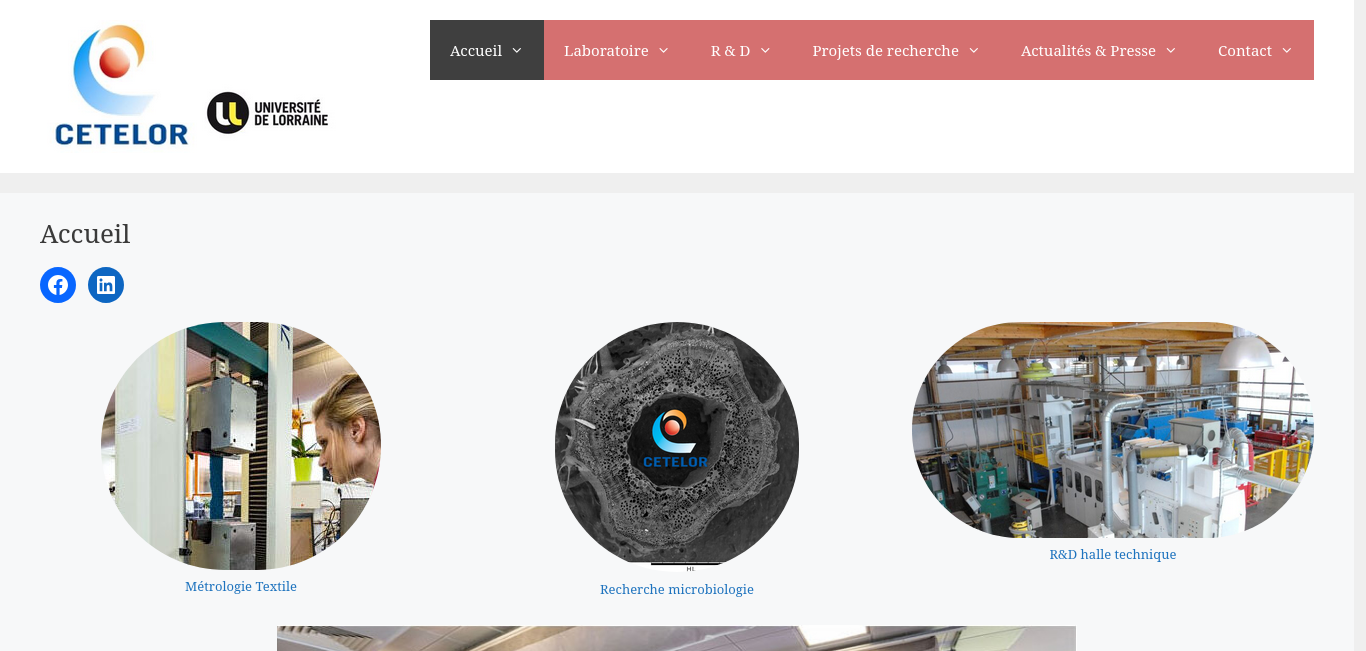1366x651 pixels.
Task: Expand the Contact dropdown chevron
Action: (x=1287, y=50)
